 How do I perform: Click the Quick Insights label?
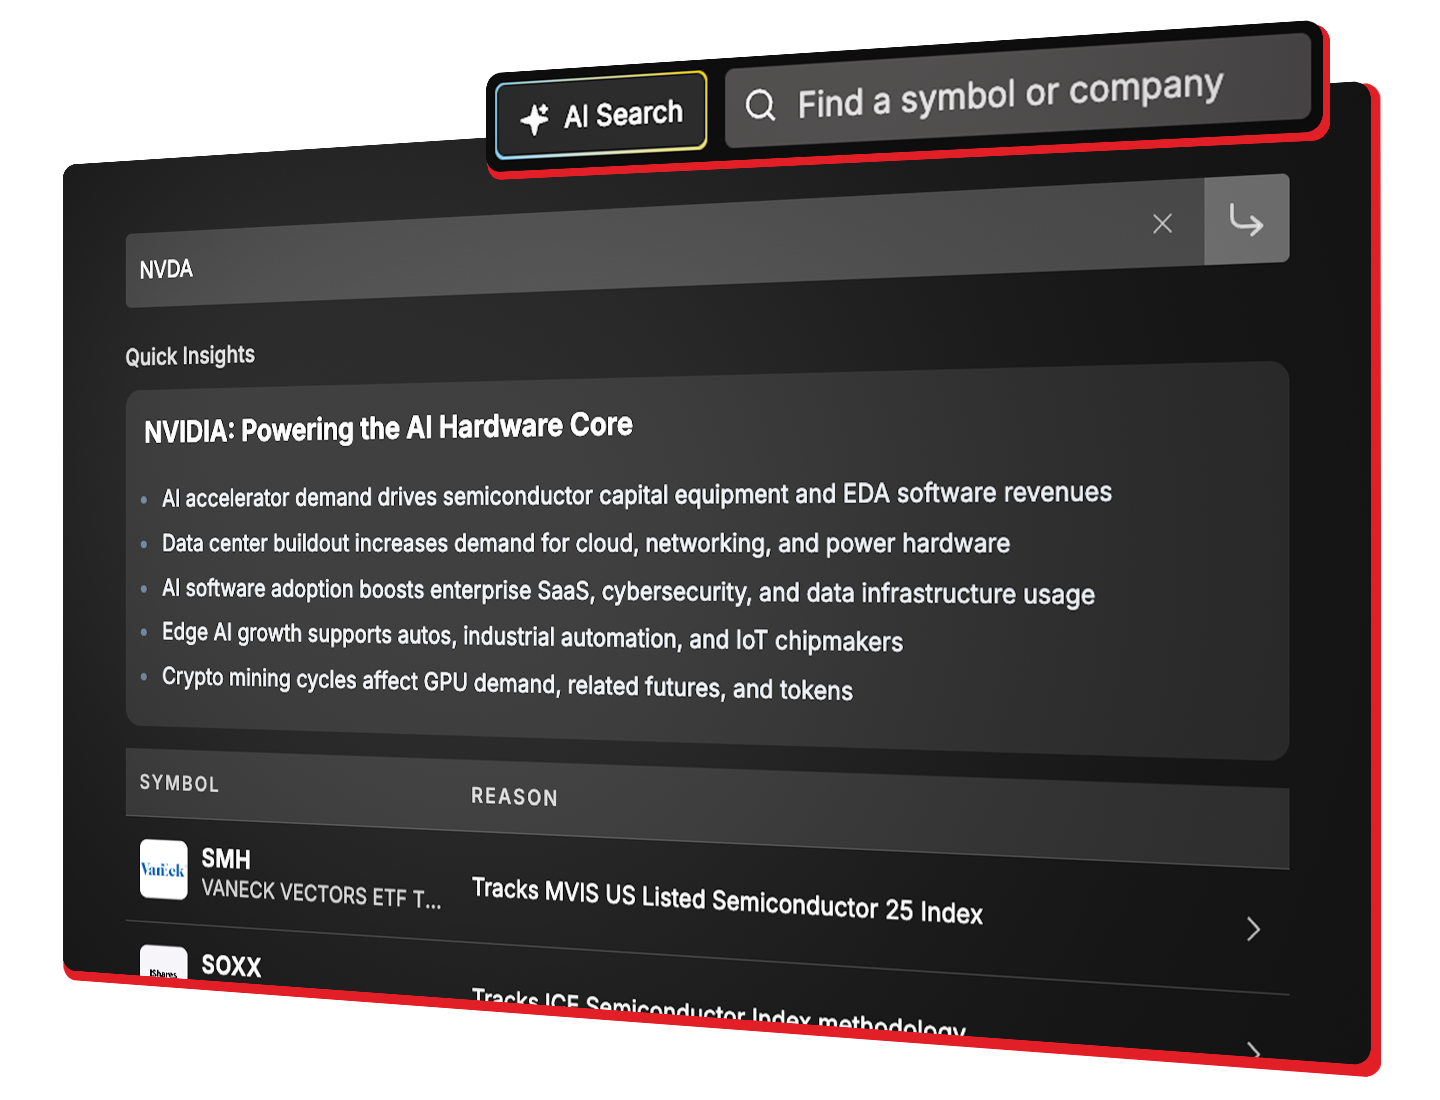(190, 356)
